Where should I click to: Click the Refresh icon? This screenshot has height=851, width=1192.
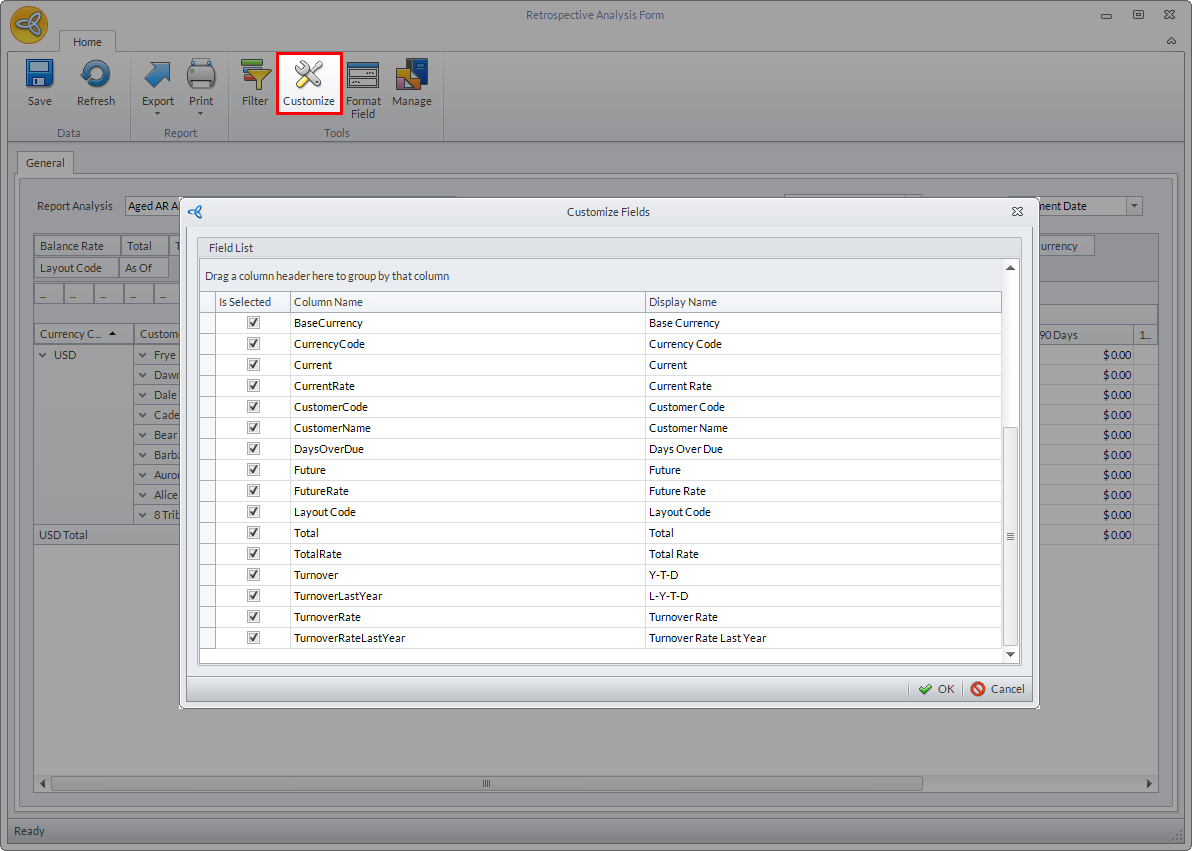coord(96,76)
